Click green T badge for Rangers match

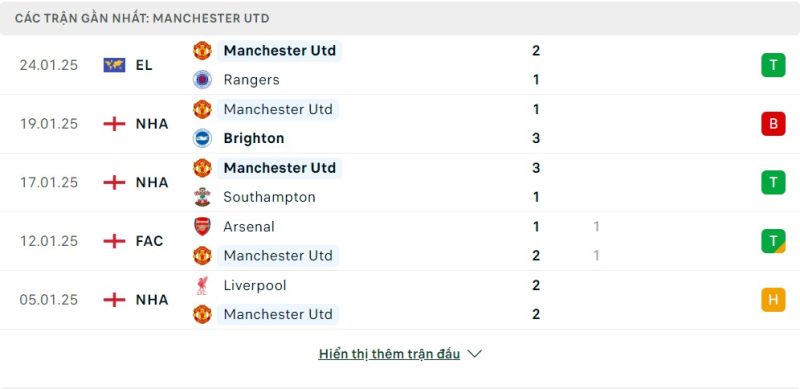pyautogui.click(x=773, y=65)
